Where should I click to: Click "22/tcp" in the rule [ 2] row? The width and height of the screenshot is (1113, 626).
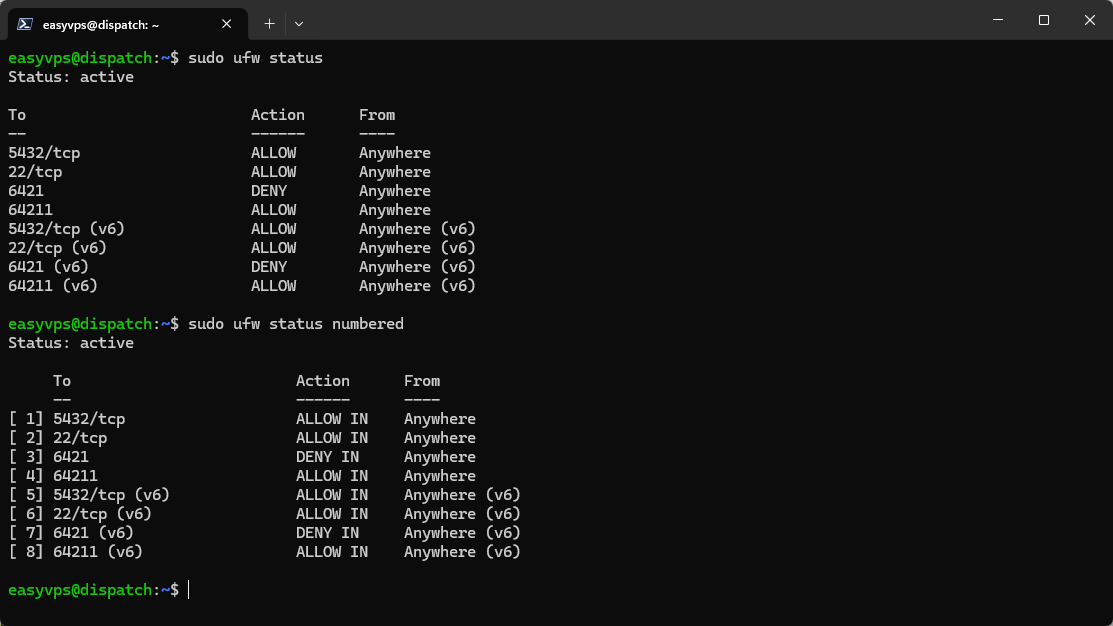(x=80, y=438)
